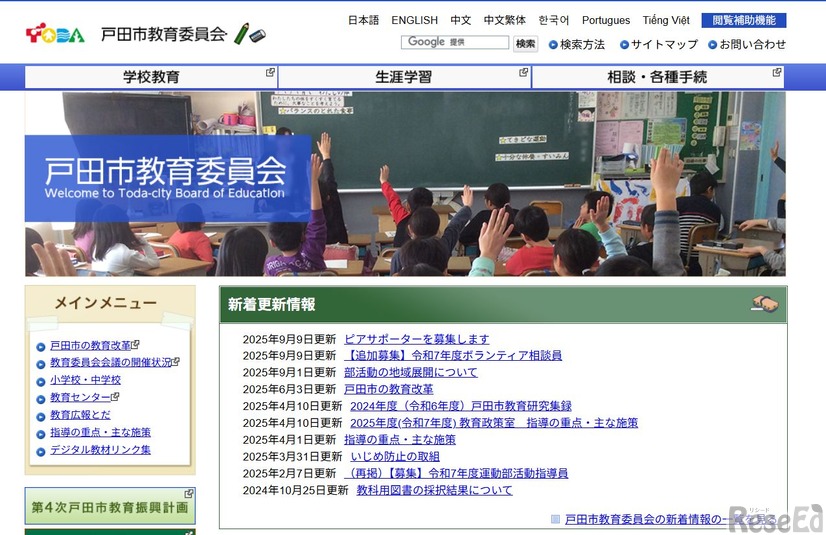Click the 戸田市教育委員会 site title in header
The width and height of the screenshot is (826, 535).
coord(164,34)
